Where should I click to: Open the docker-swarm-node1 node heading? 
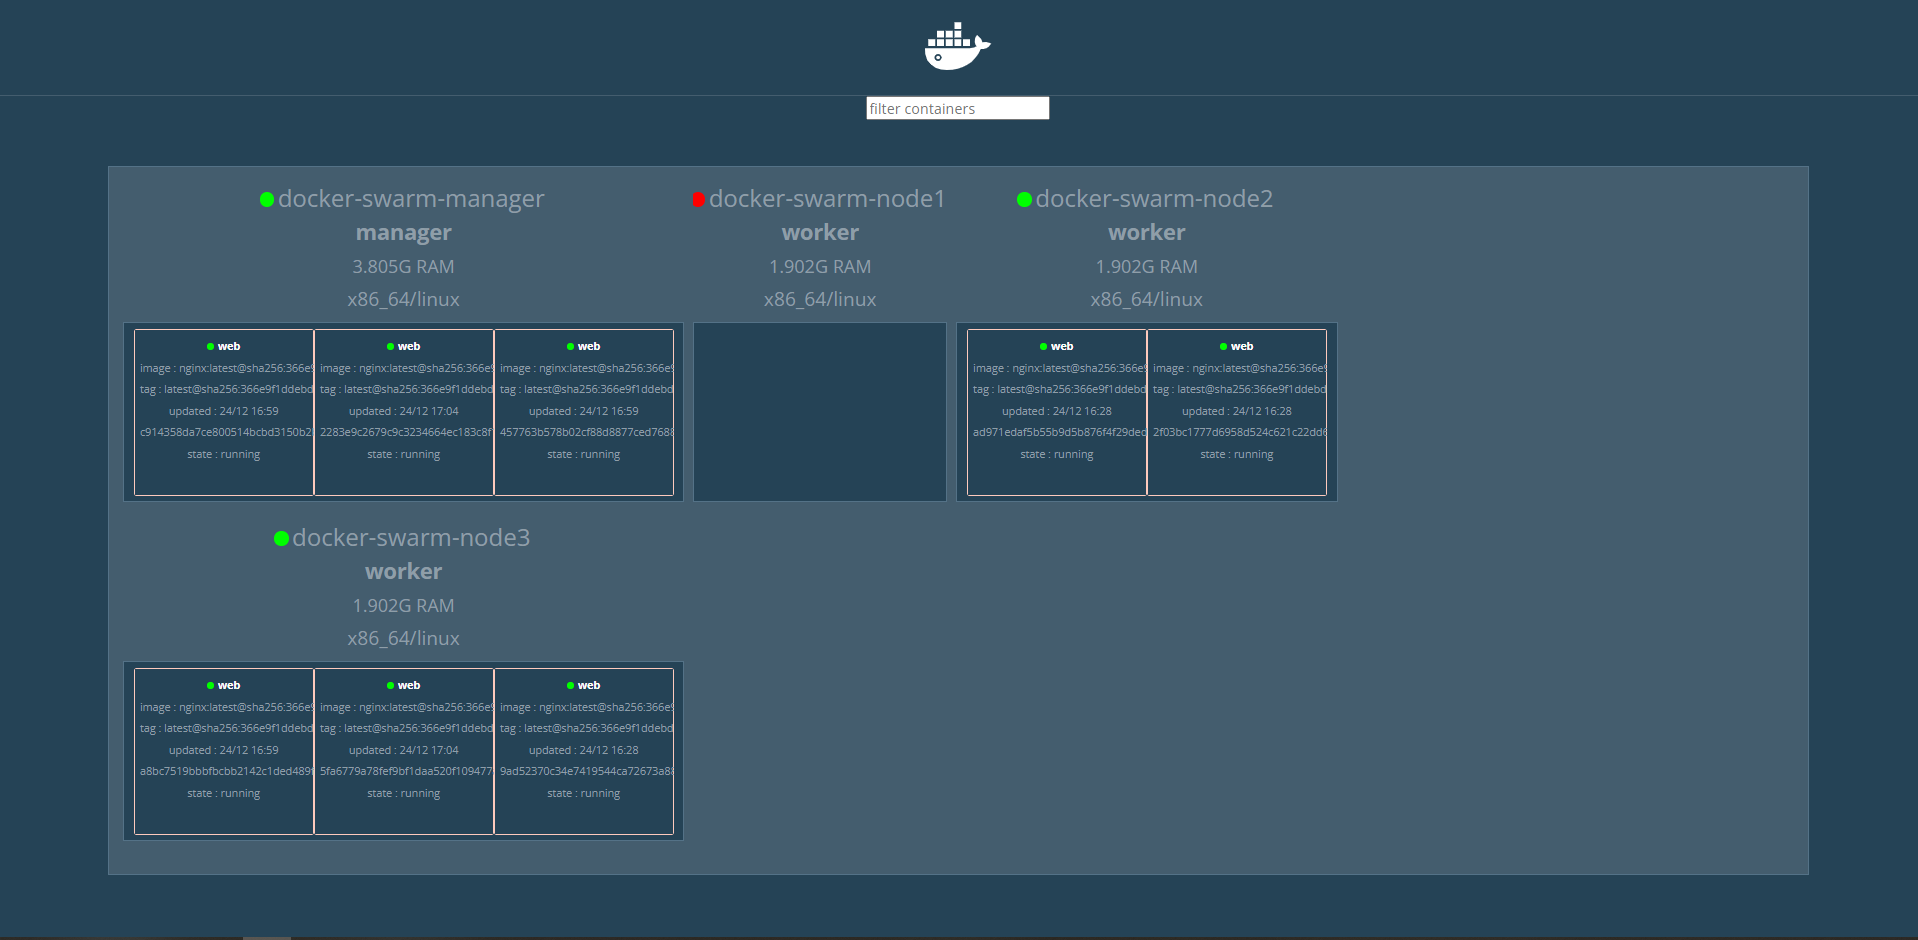click(x=826, y=199)
